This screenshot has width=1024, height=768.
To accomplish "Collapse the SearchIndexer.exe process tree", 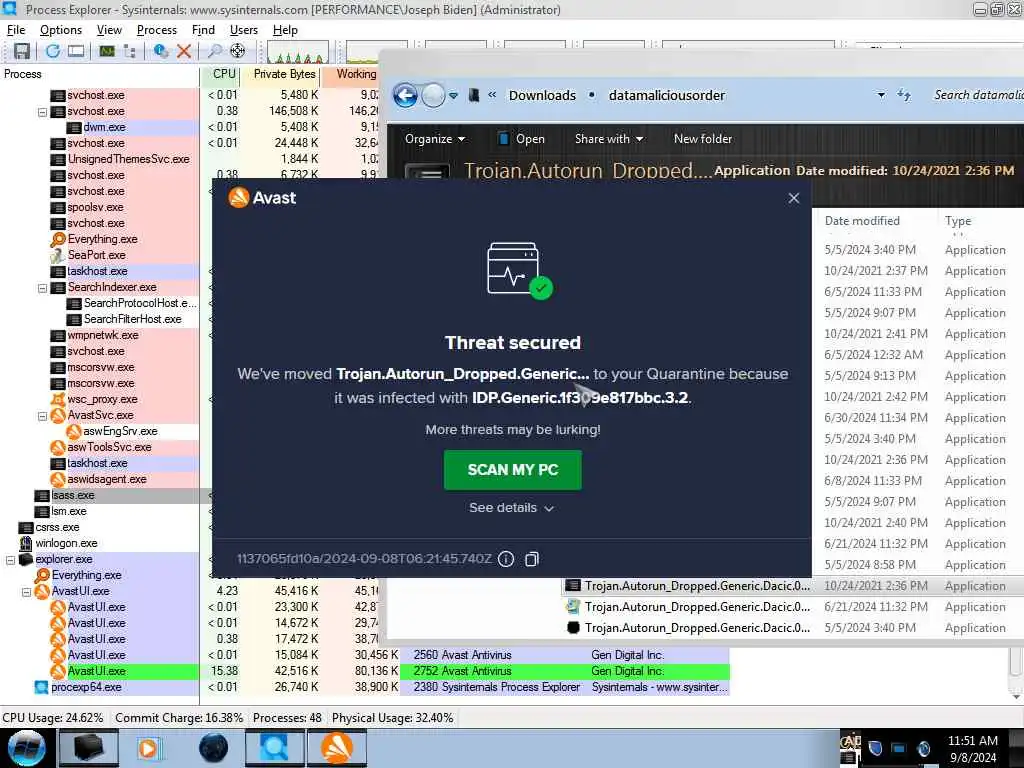I will [42, 287].
